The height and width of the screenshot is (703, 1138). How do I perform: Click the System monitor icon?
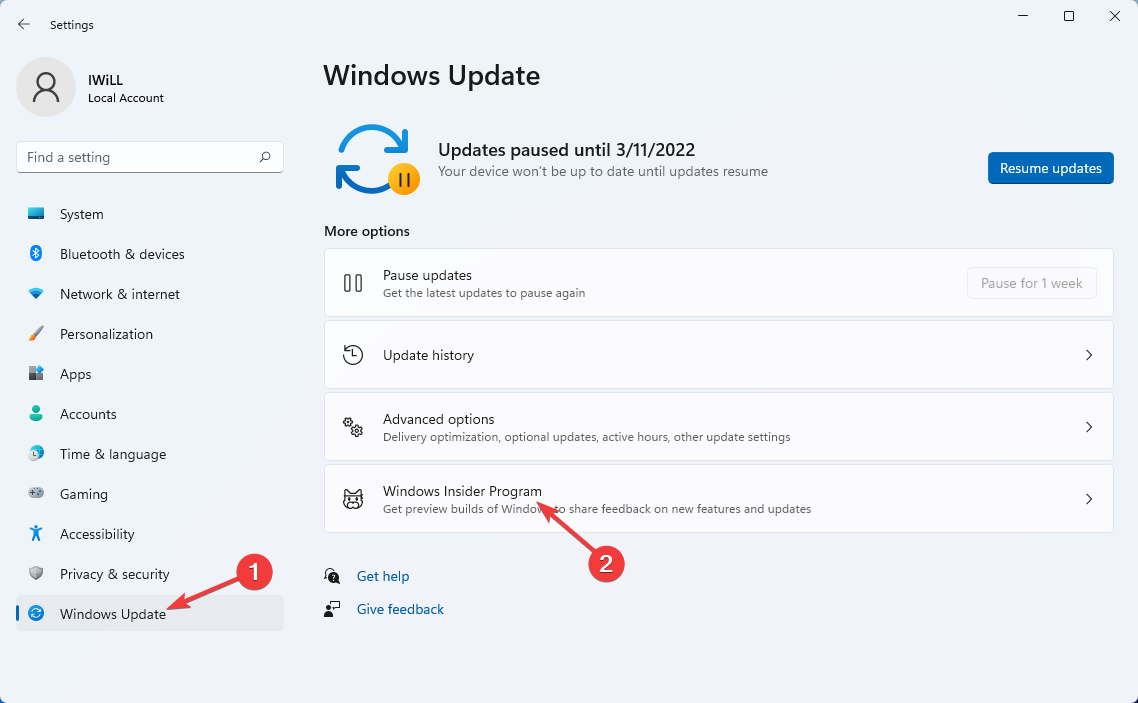36,213
